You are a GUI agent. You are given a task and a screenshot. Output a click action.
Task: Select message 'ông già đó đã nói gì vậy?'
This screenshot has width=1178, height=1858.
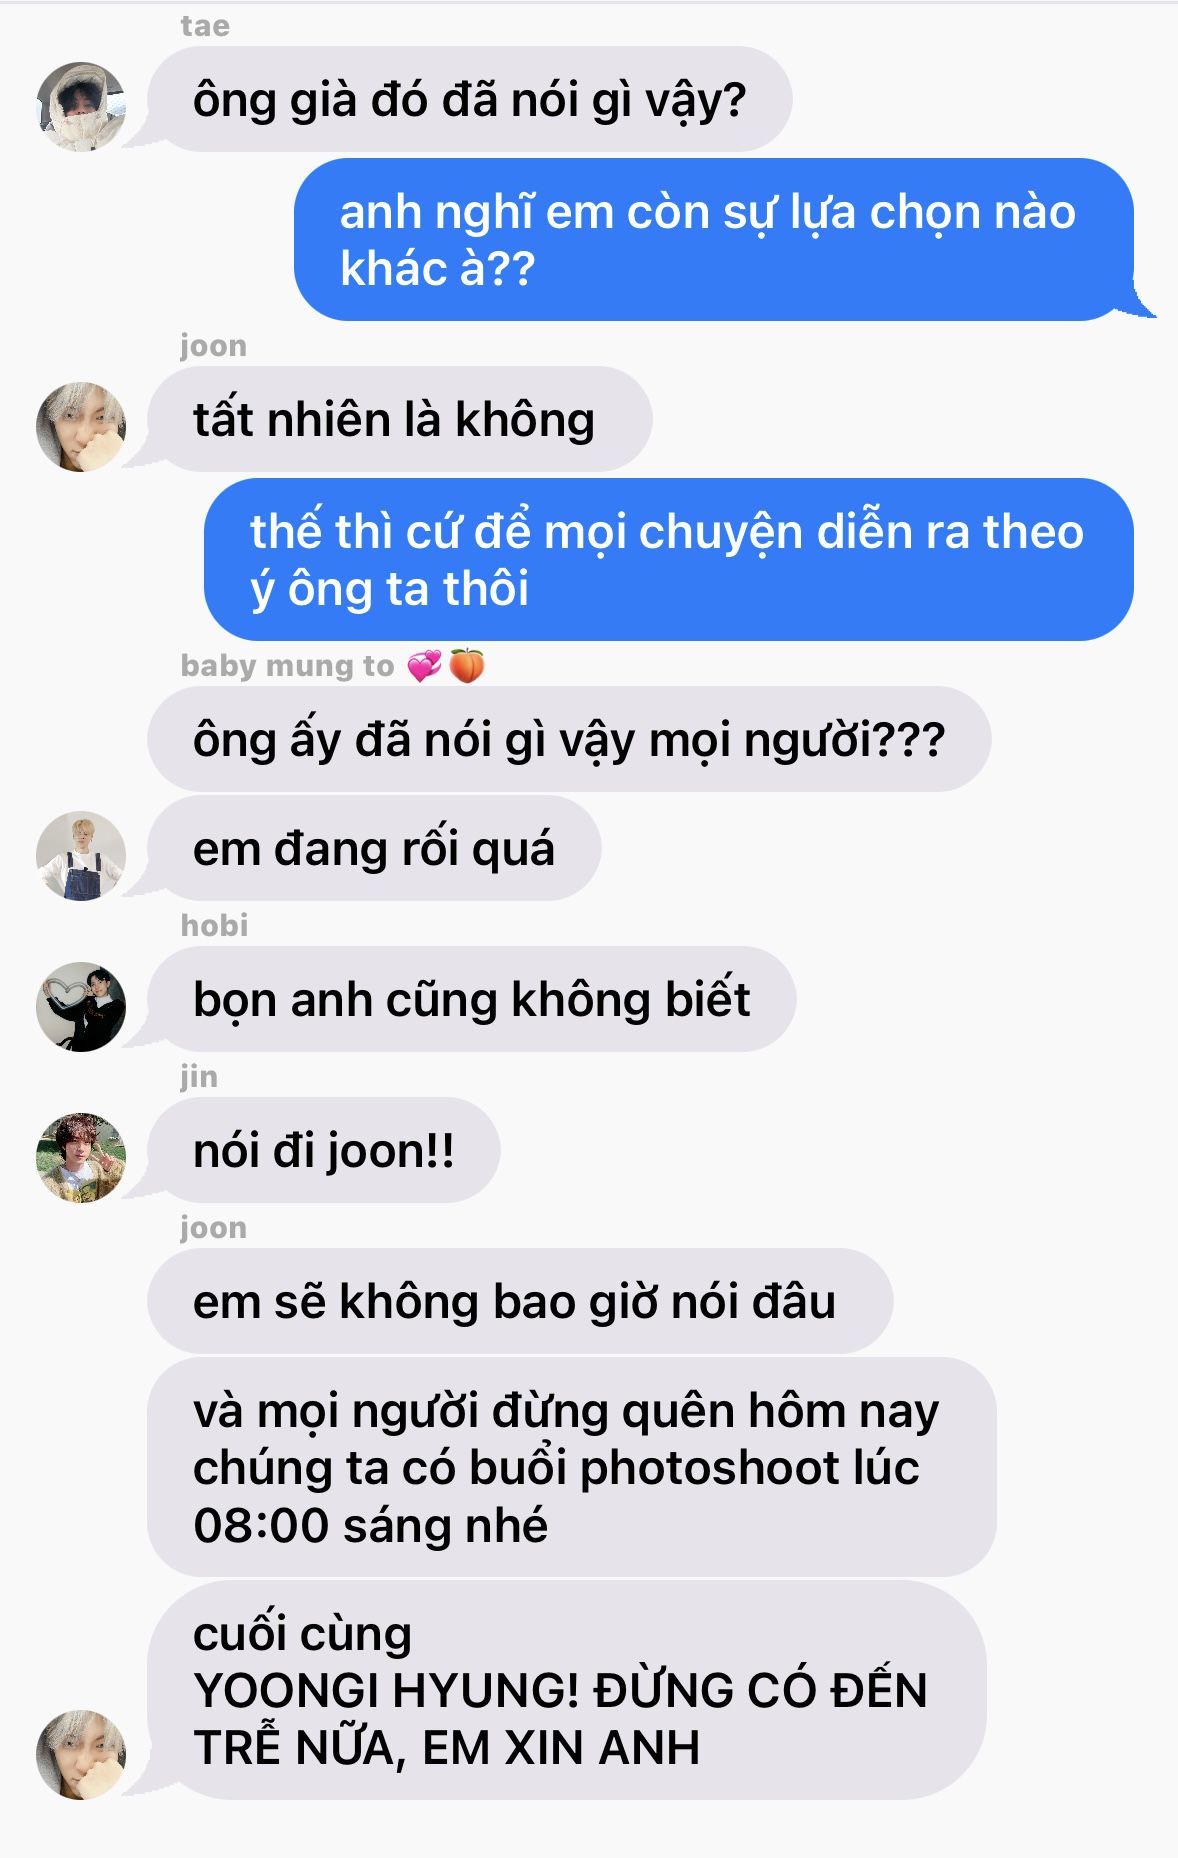(x=470, y=99)
